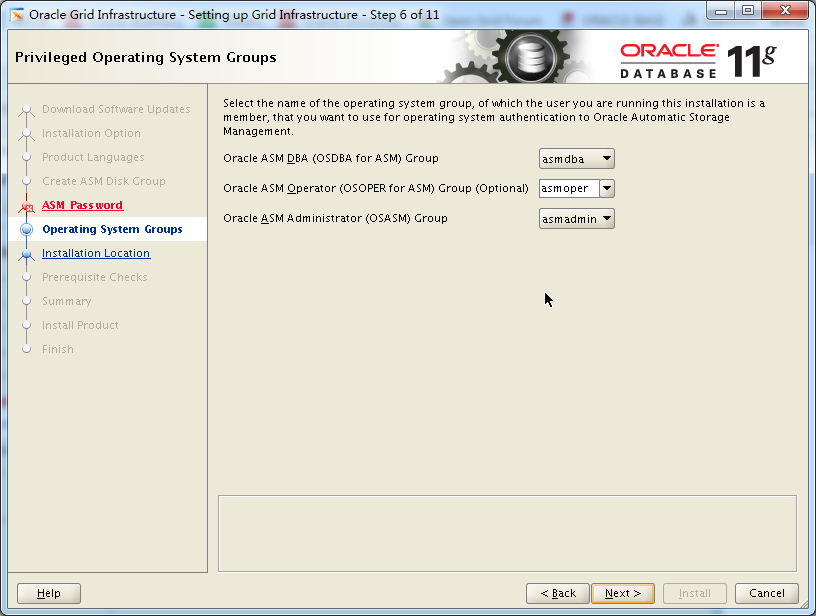
Task: Click the ASM Password error step icon
Action: [27, 207]
